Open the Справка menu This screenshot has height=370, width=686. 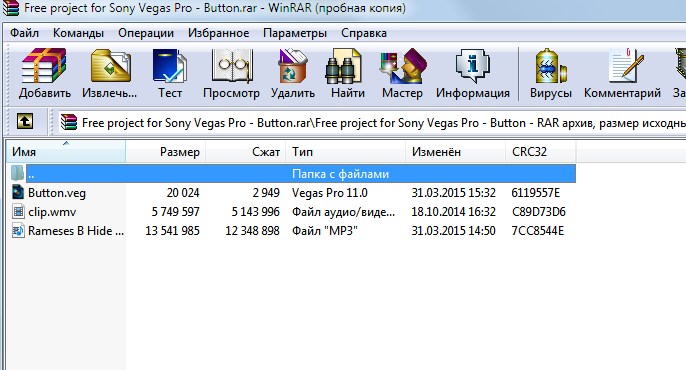pyautogui.click(x=364, y=33)
